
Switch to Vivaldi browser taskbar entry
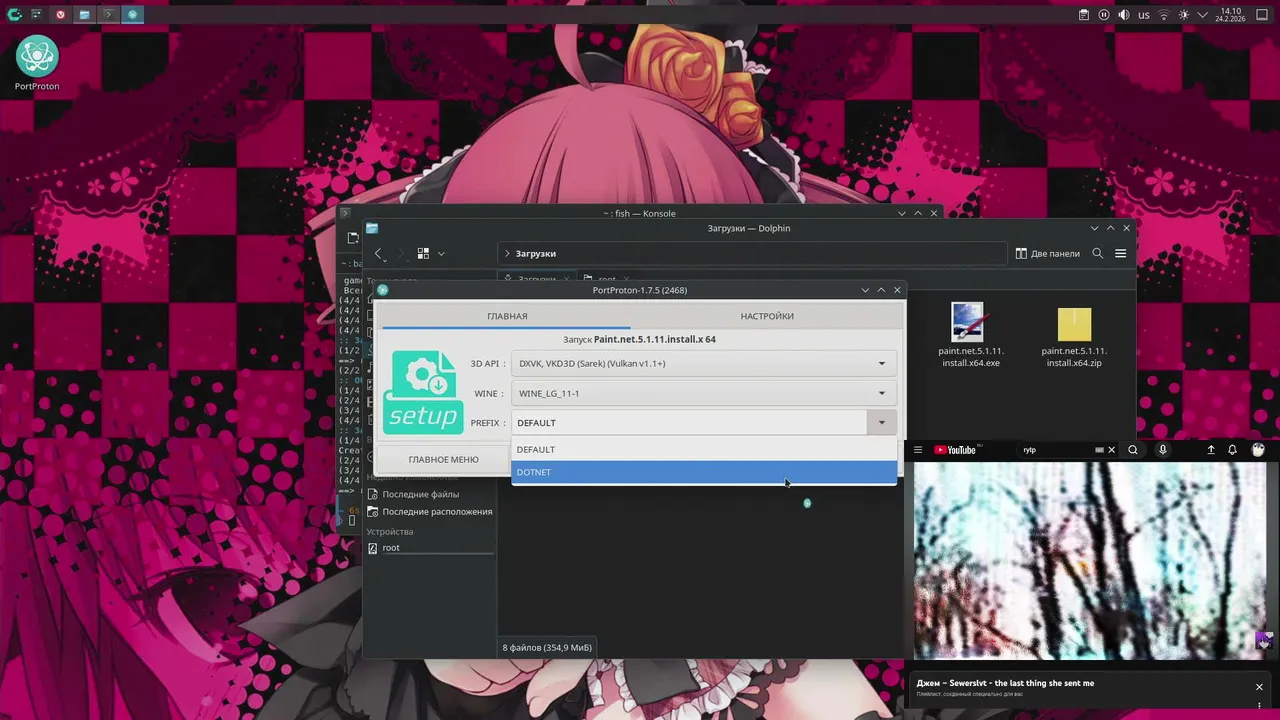click(61, 15)
